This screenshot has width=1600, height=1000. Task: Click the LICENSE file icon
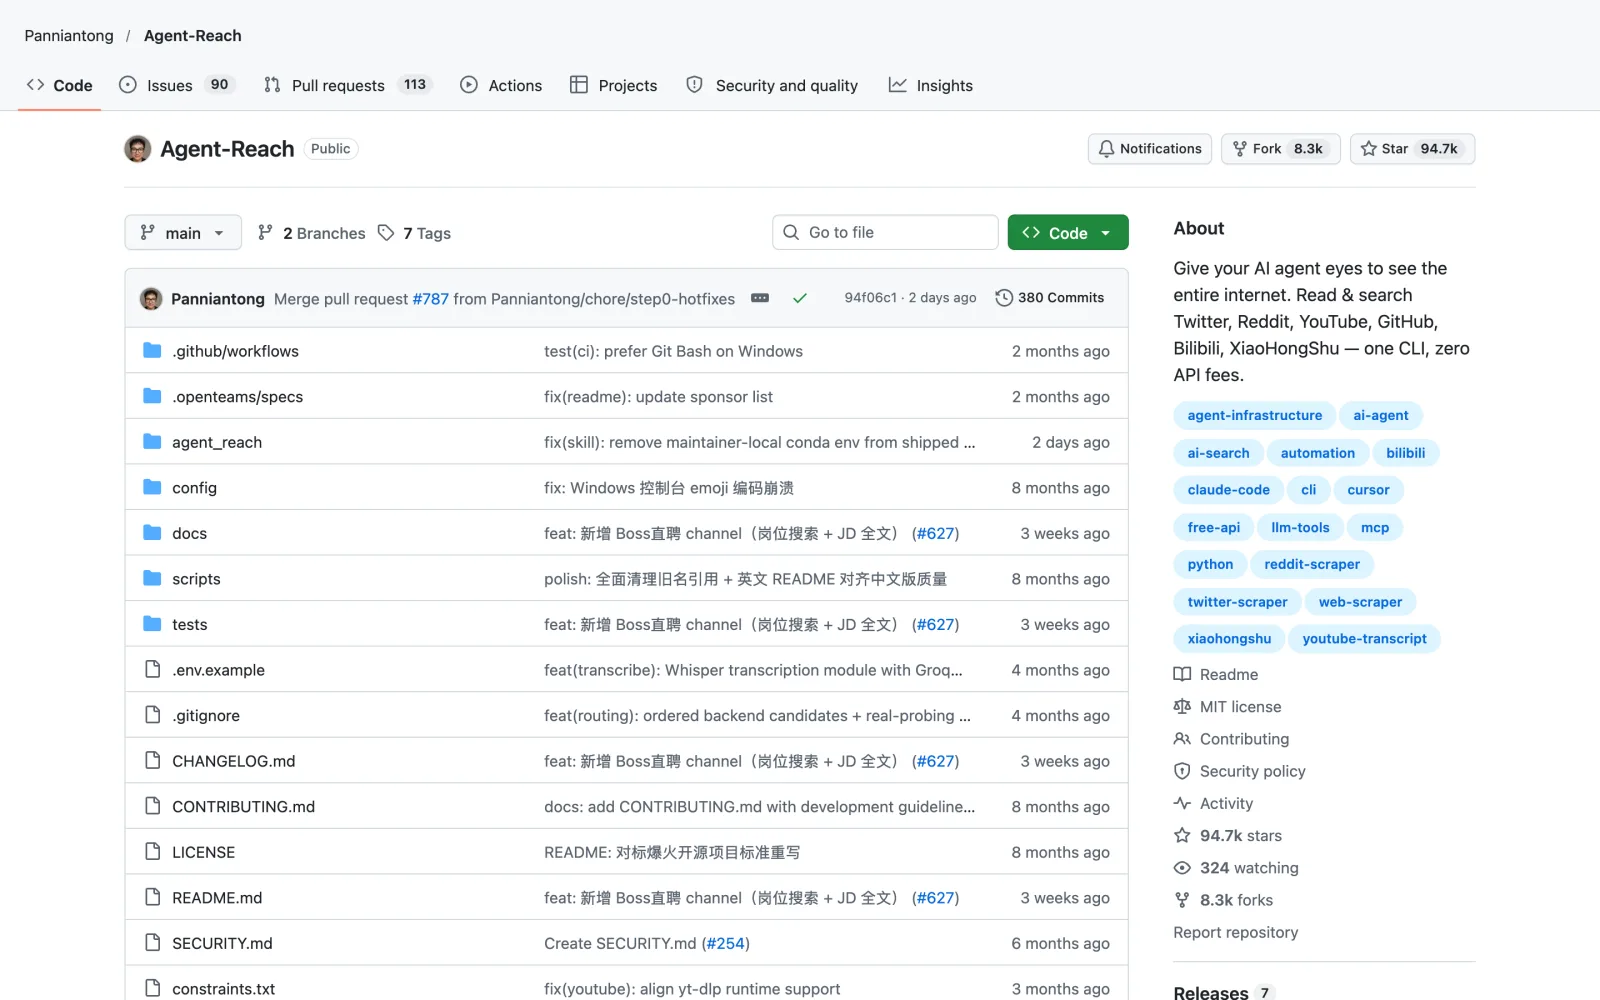point(152,852)
